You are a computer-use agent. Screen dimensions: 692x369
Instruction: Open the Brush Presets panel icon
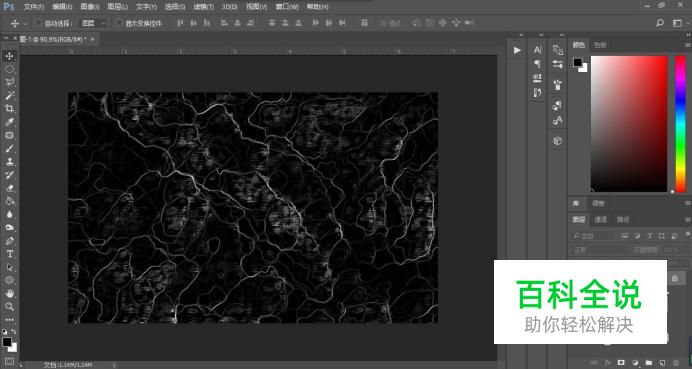(557, 84)
